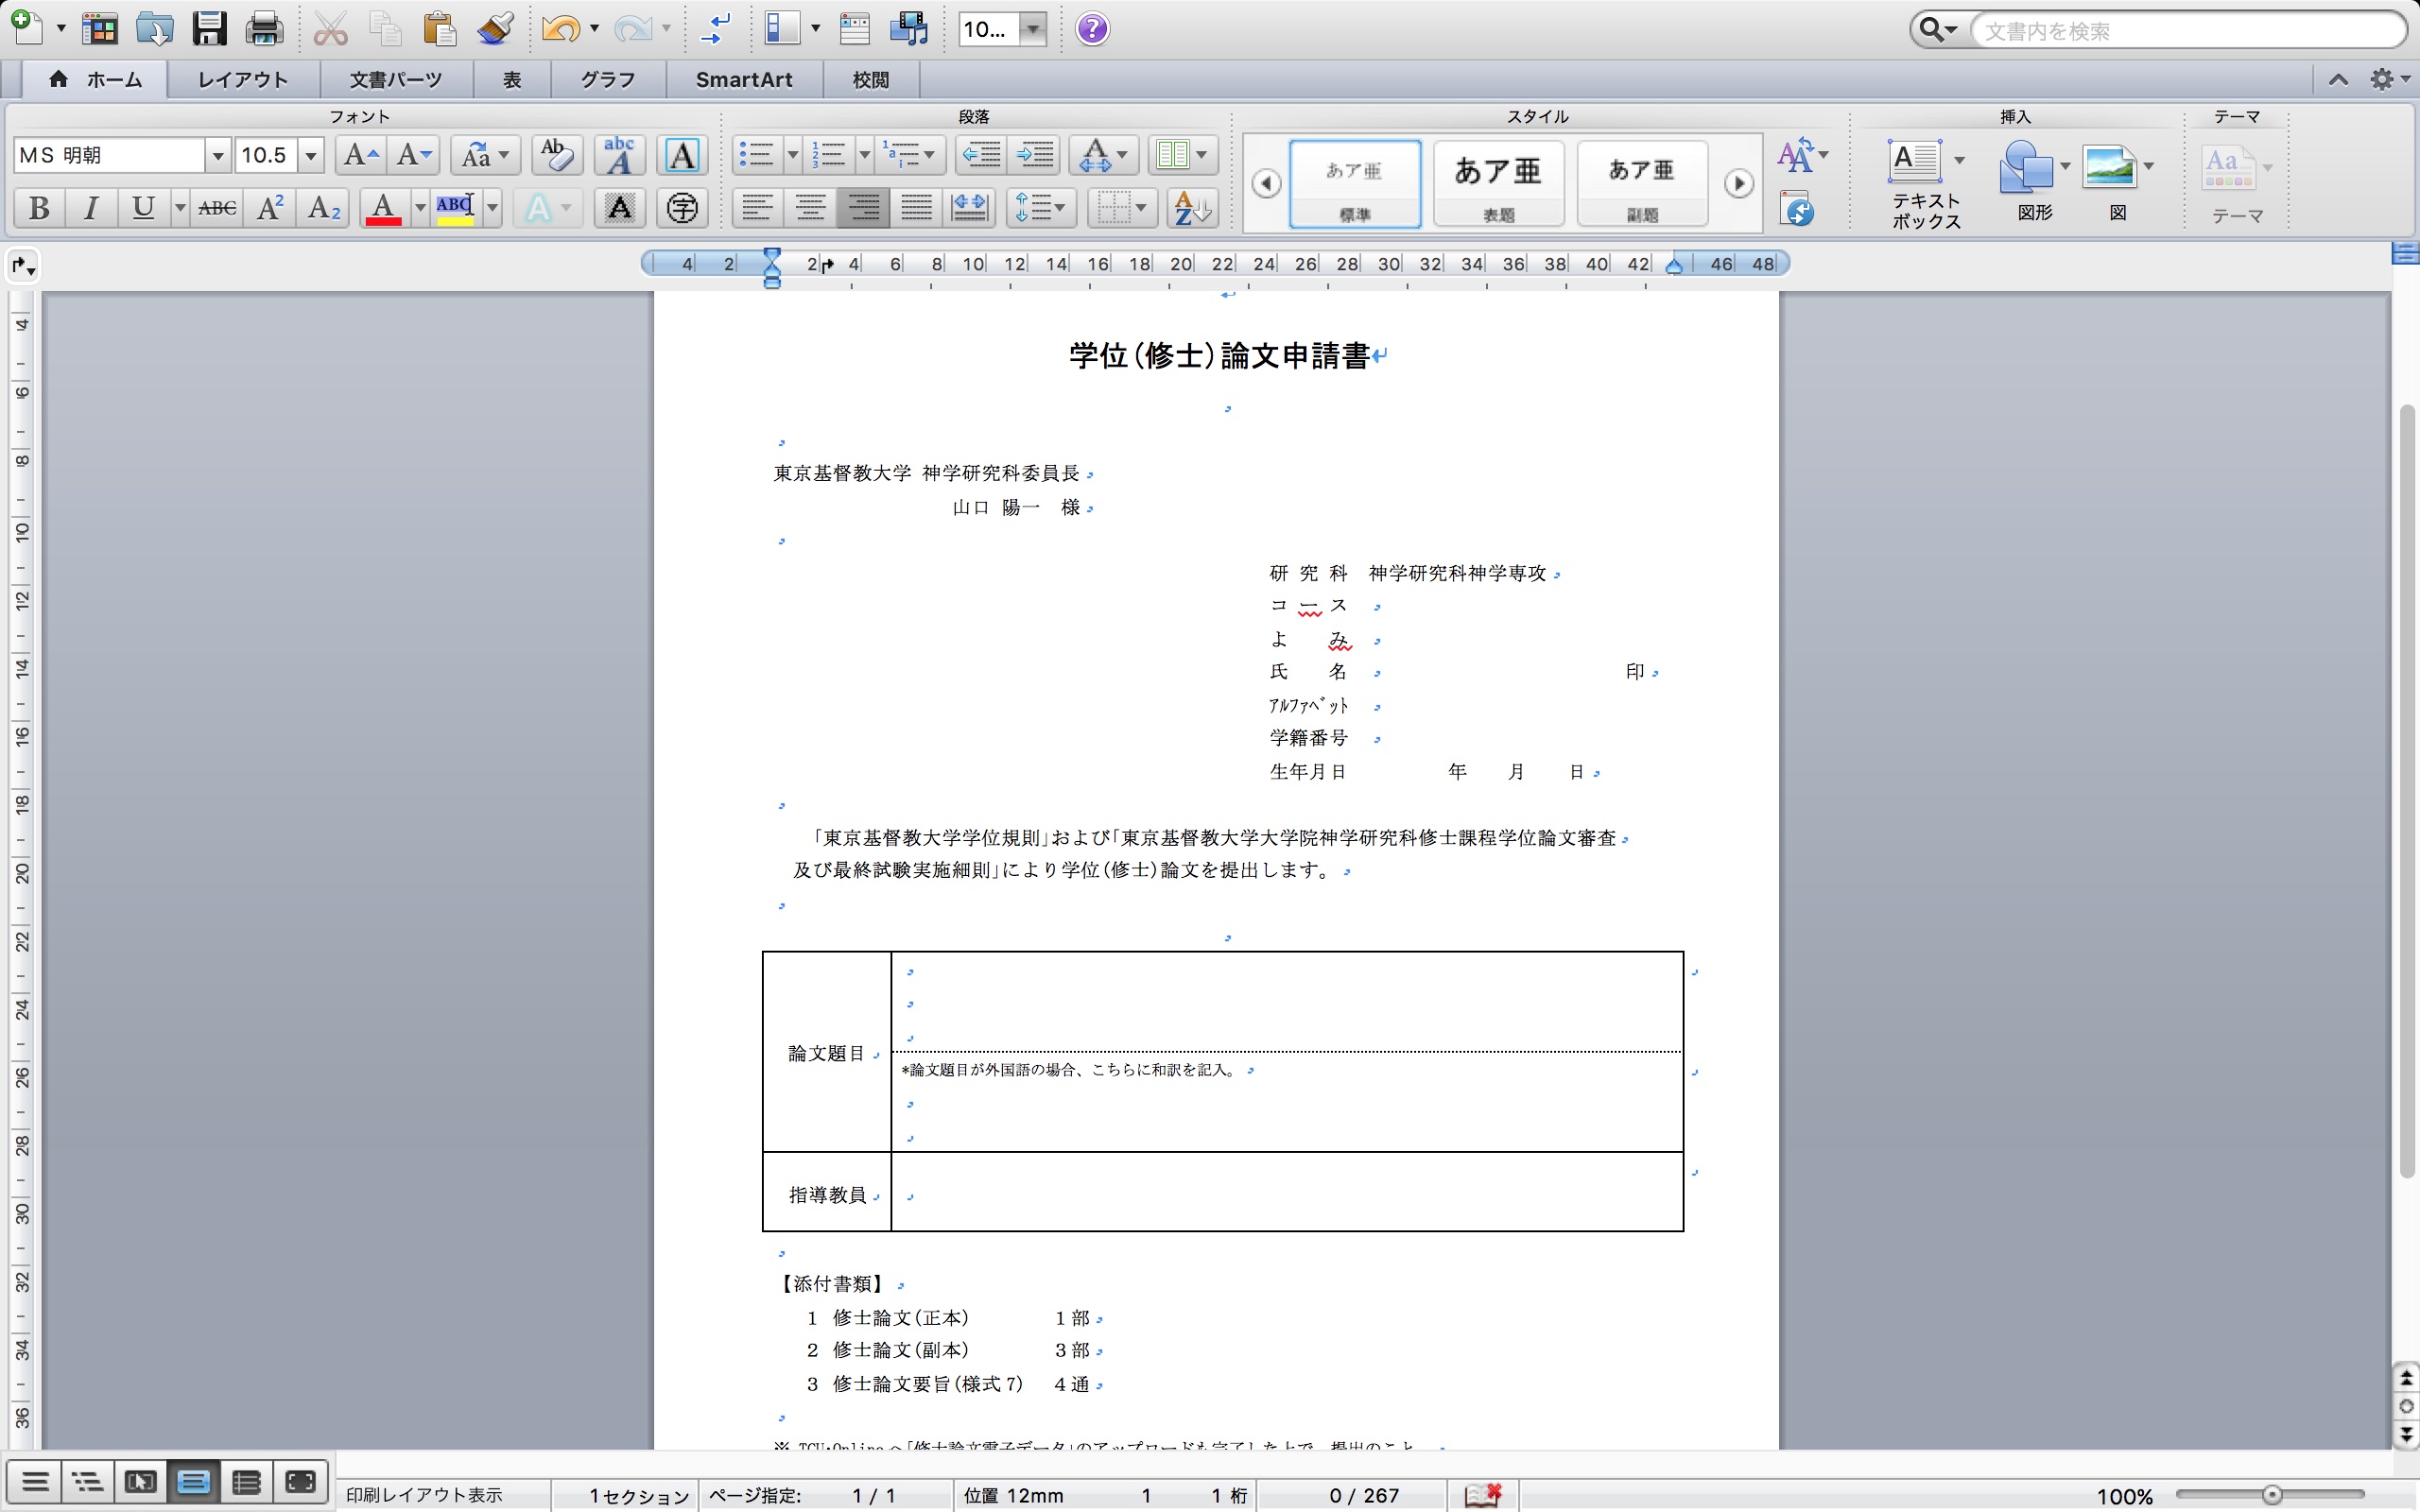Open font name MS 明朝 dropdown
2420x1512 pixels.
tap(217, 155)
